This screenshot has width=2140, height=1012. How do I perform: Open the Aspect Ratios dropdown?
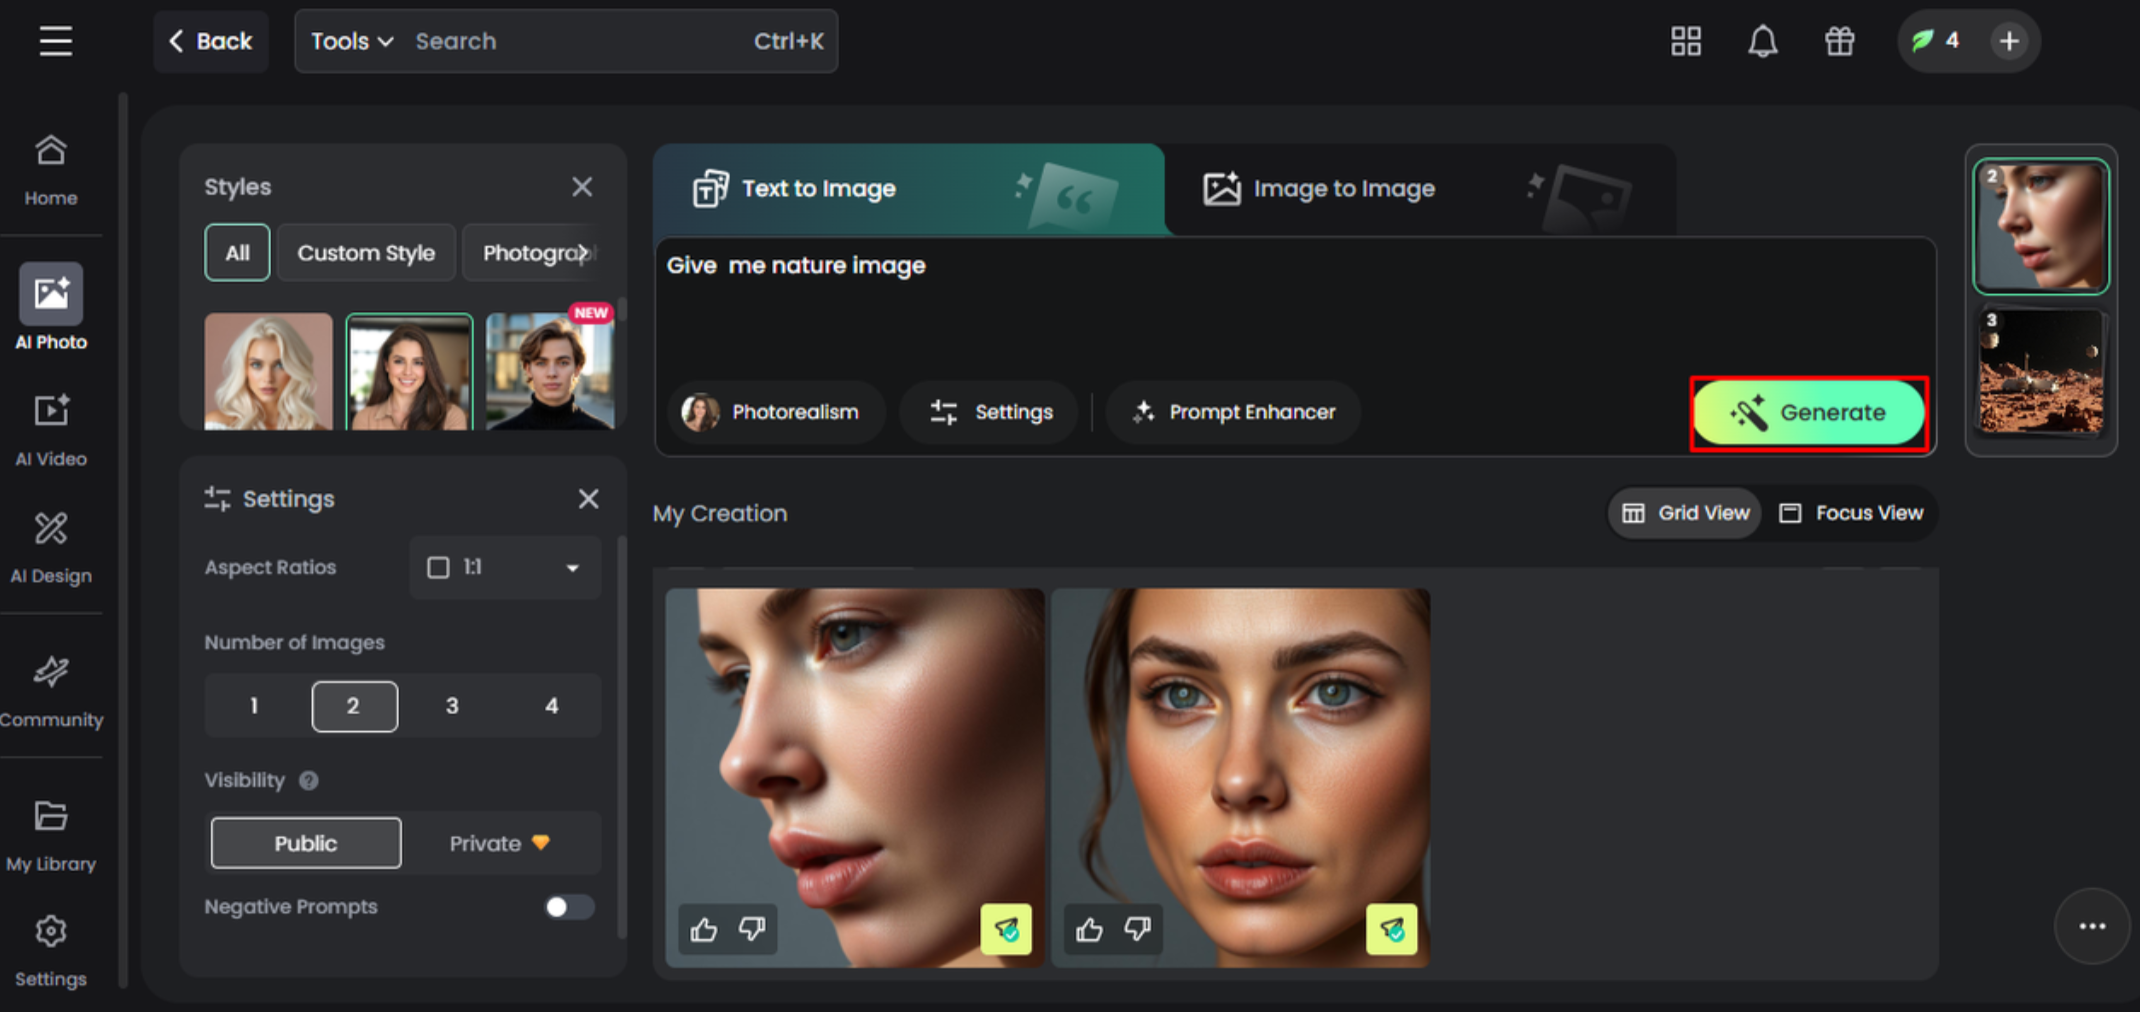point(504,567)
